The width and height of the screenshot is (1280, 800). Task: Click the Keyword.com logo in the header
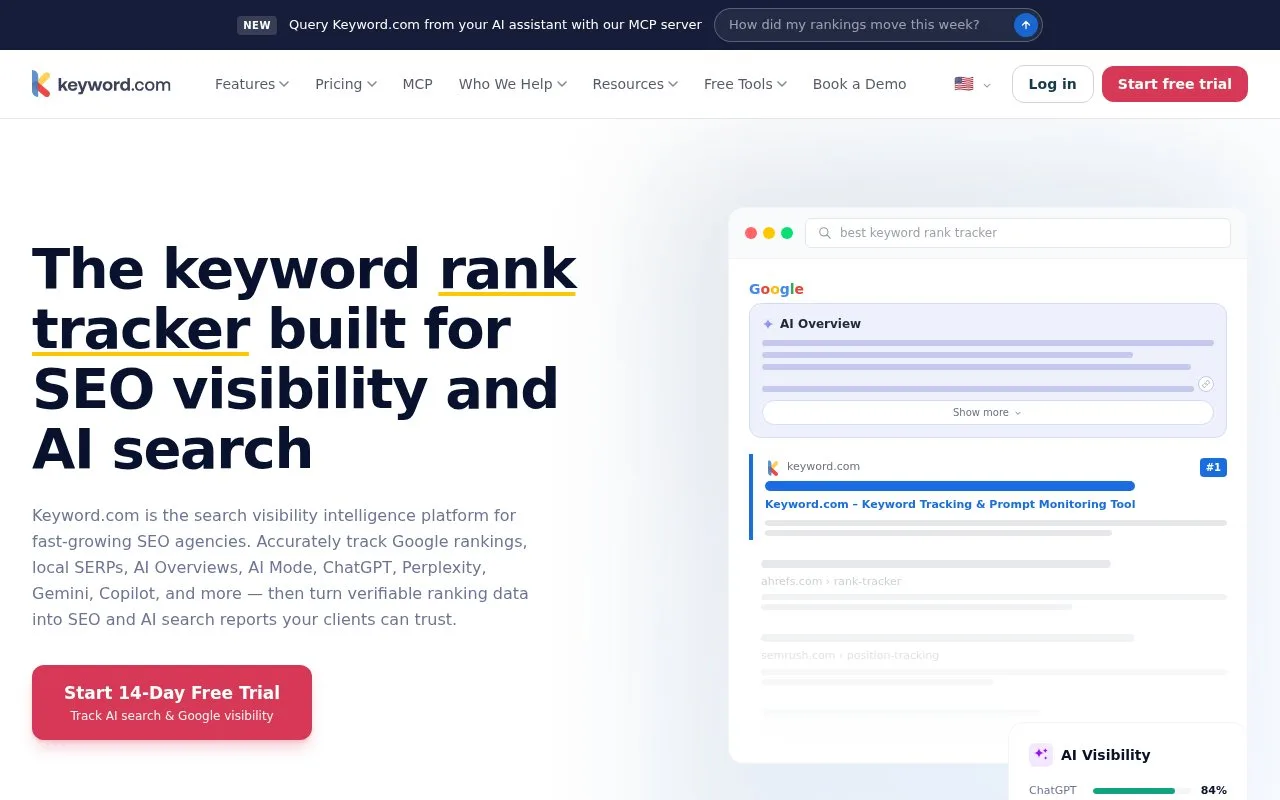tap(101, 84)
